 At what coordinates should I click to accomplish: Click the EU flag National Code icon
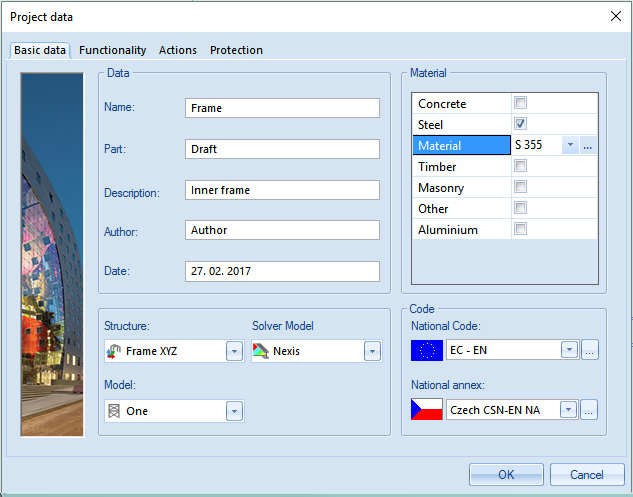426,350
